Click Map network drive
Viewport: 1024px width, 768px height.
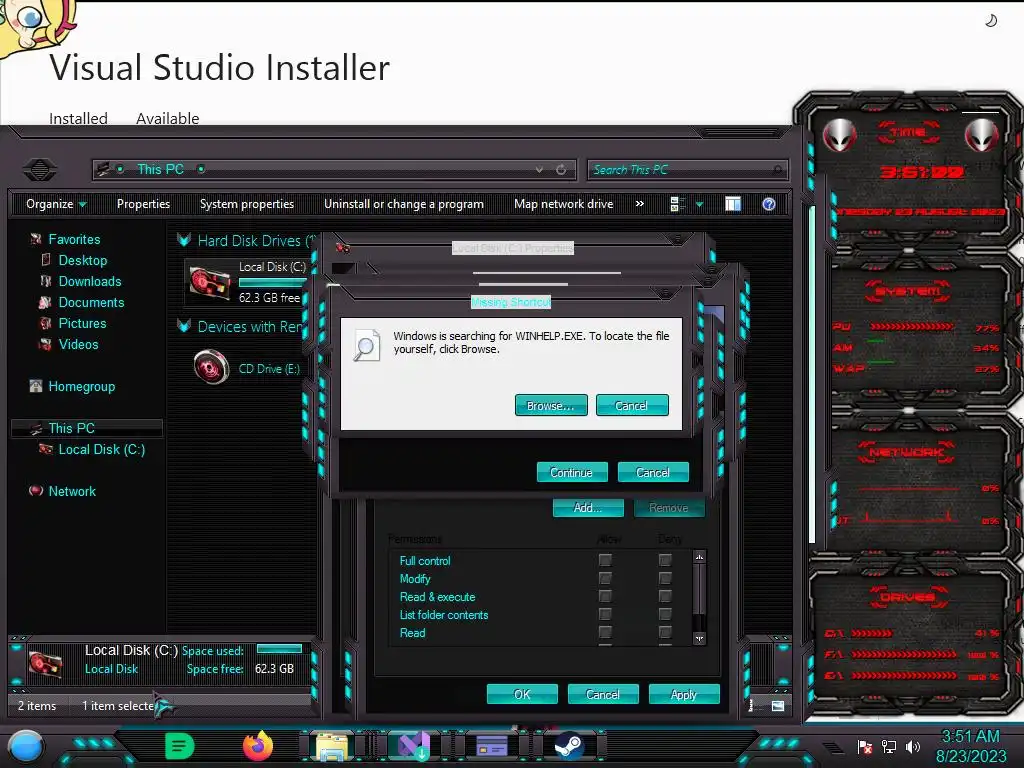coord(564,204)
